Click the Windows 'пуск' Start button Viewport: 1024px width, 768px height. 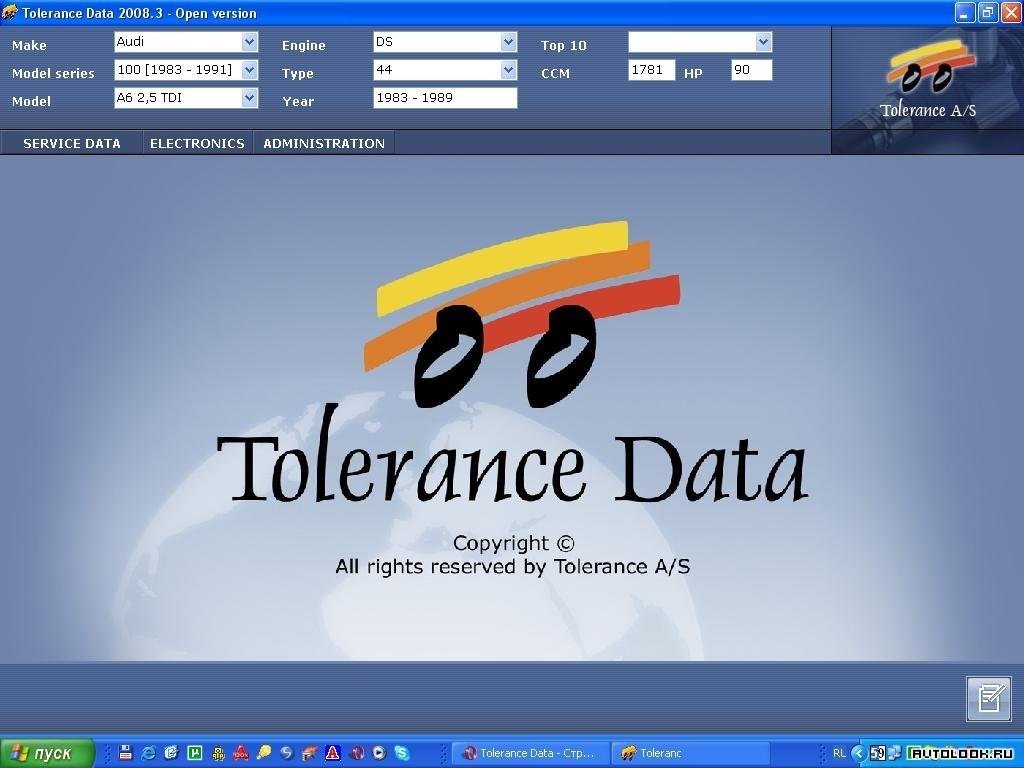(x=46, y=753)
